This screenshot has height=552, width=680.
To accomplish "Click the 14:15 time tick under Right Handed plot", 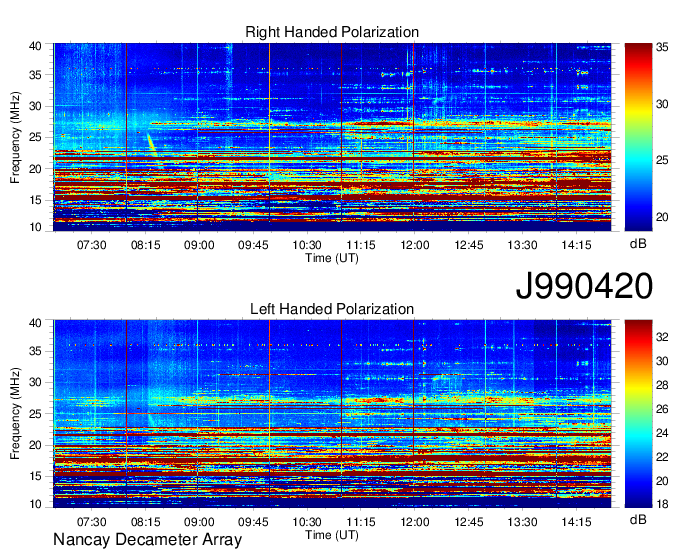I will tap(576, 245).
